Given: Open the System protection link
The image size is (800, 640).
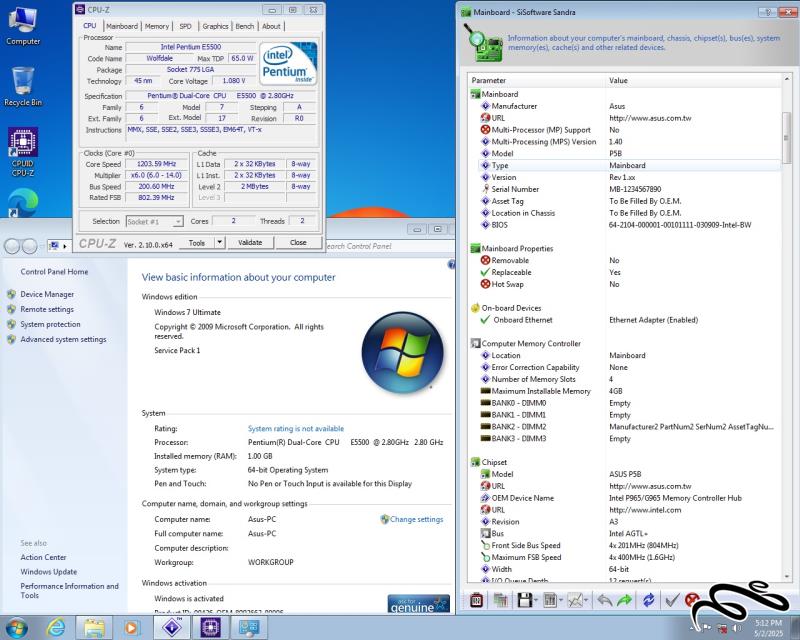Looking at the screenshot, I should (51, 324).
